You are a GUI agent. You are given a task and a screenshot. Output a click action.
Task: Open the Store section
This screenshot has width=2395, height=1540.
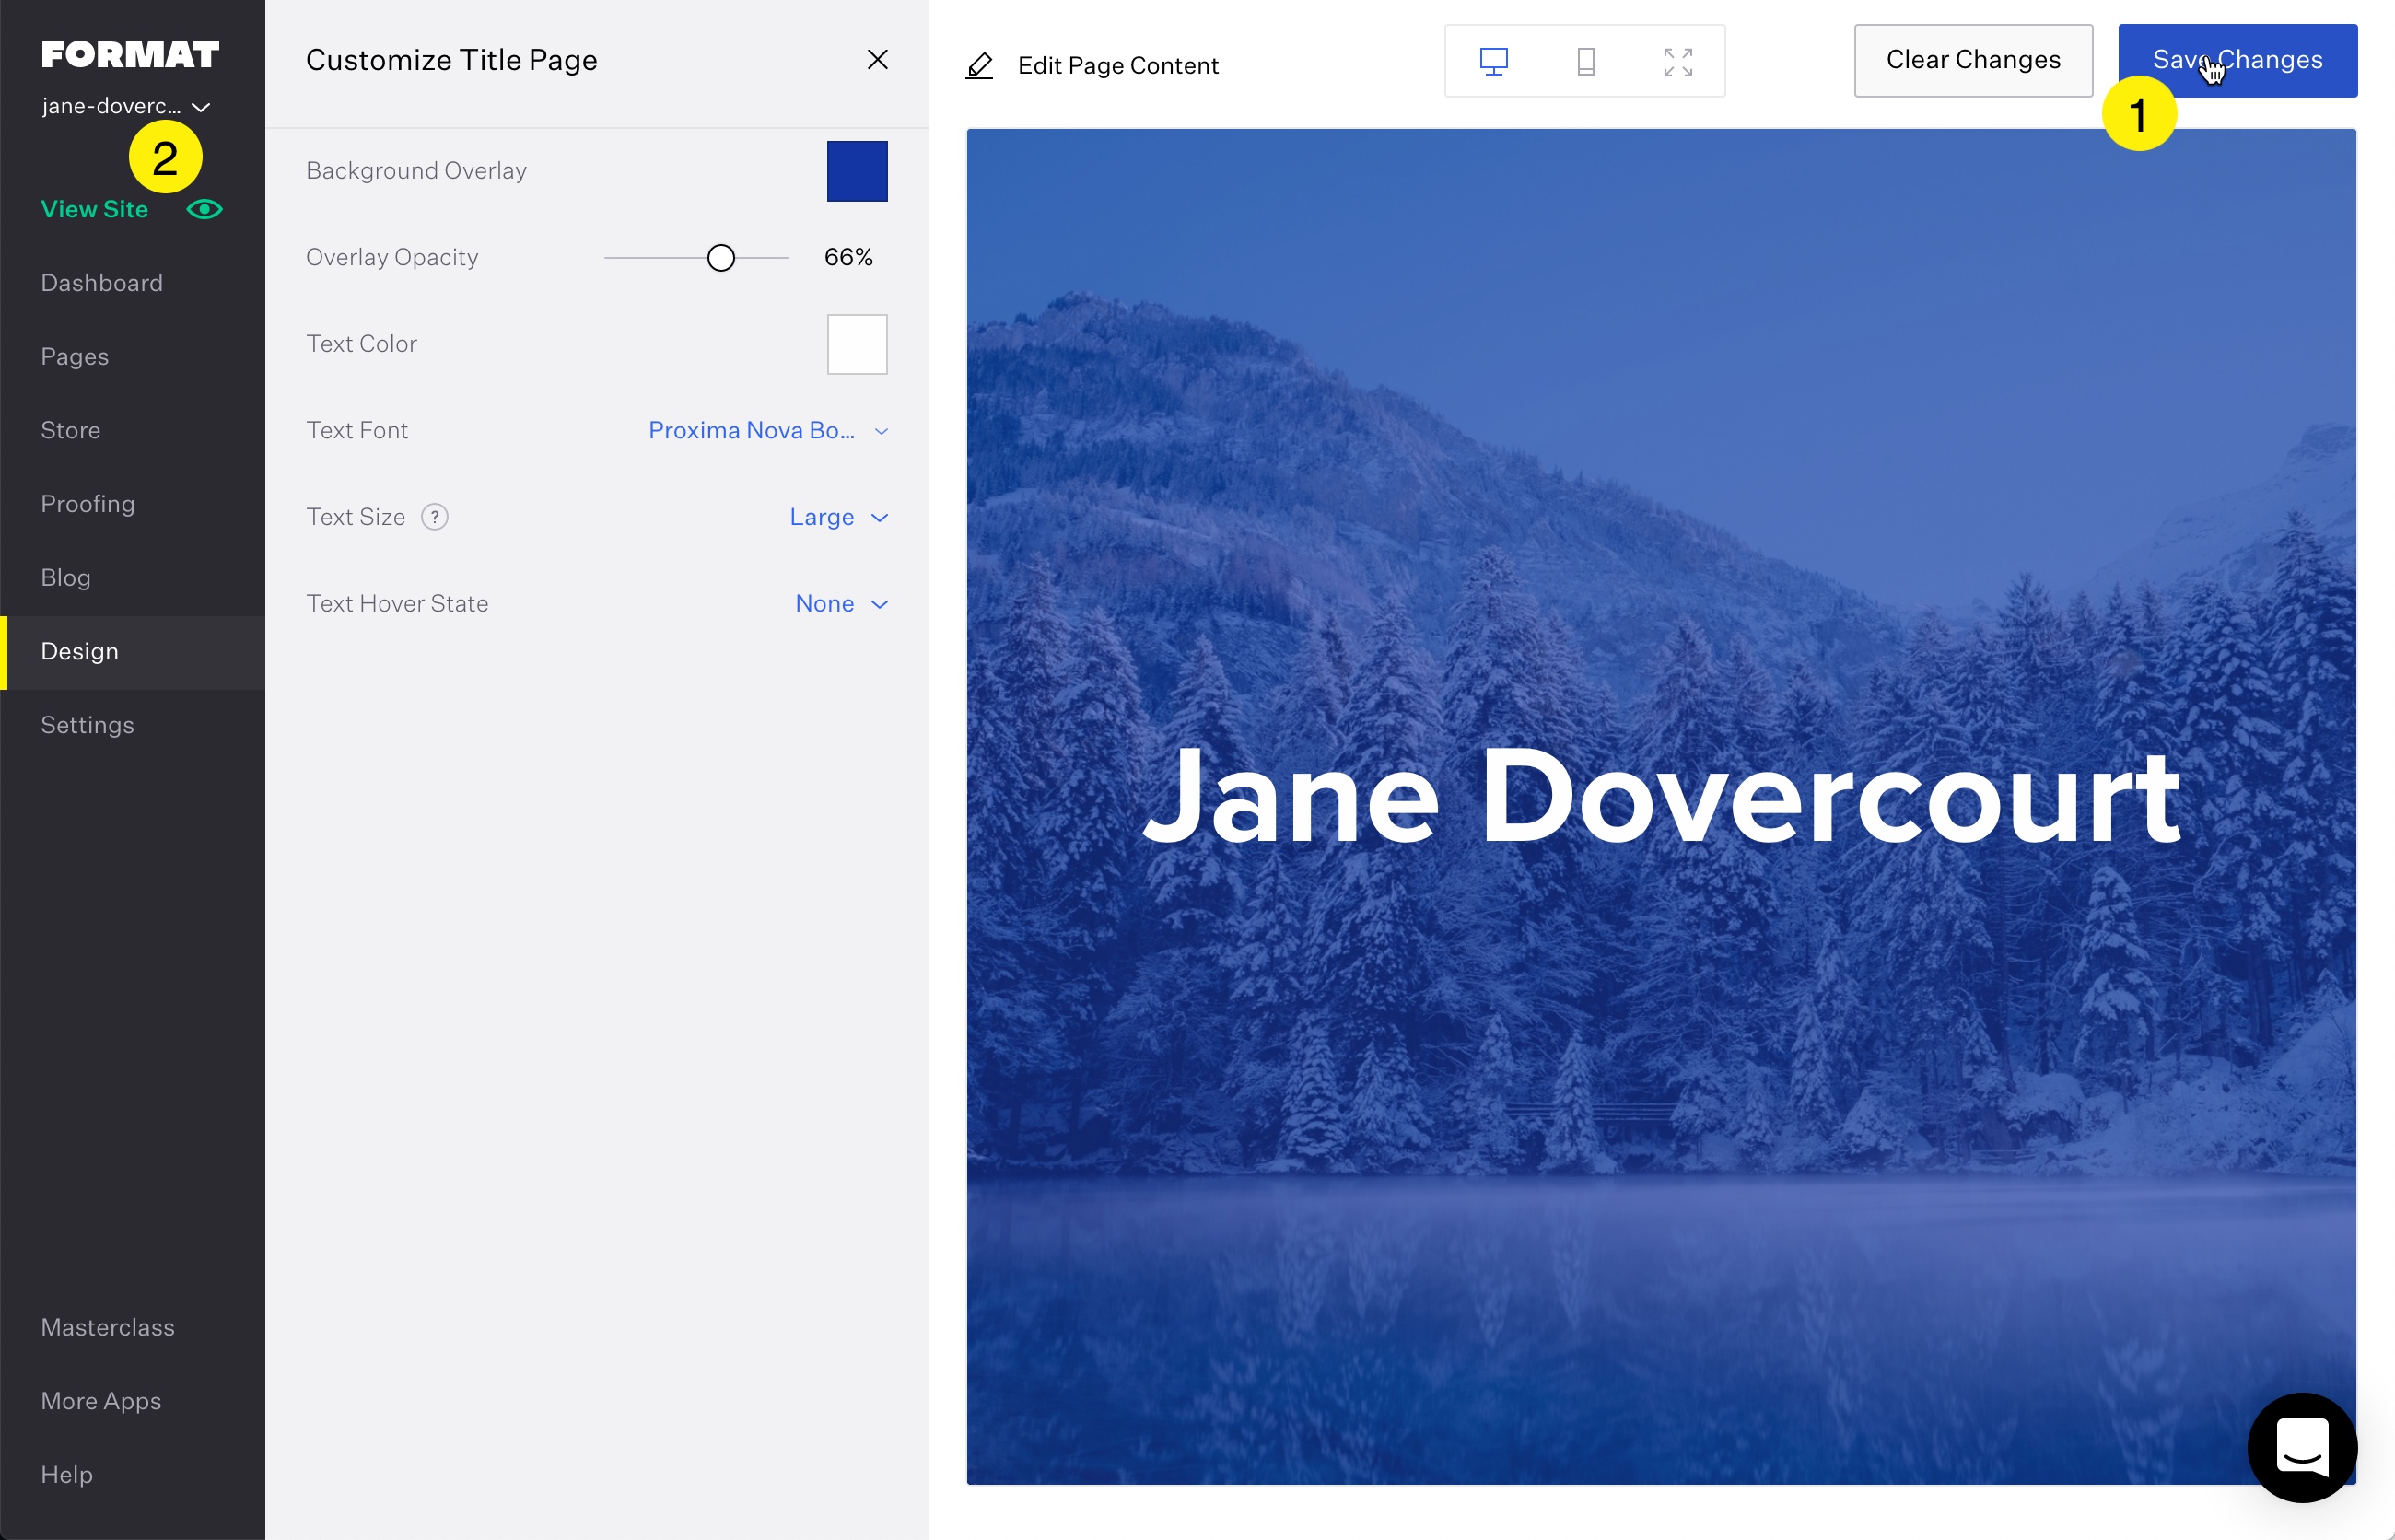tap(71, 430)
